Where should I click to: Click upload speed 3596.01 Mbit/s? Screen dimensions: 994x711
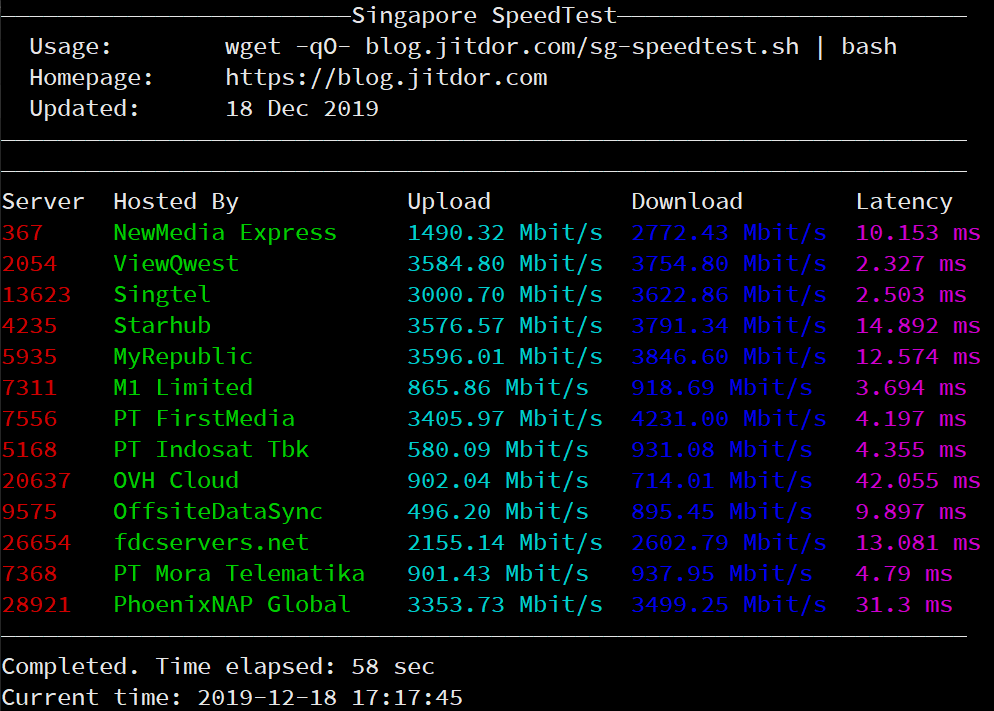(x=505, y=357)
